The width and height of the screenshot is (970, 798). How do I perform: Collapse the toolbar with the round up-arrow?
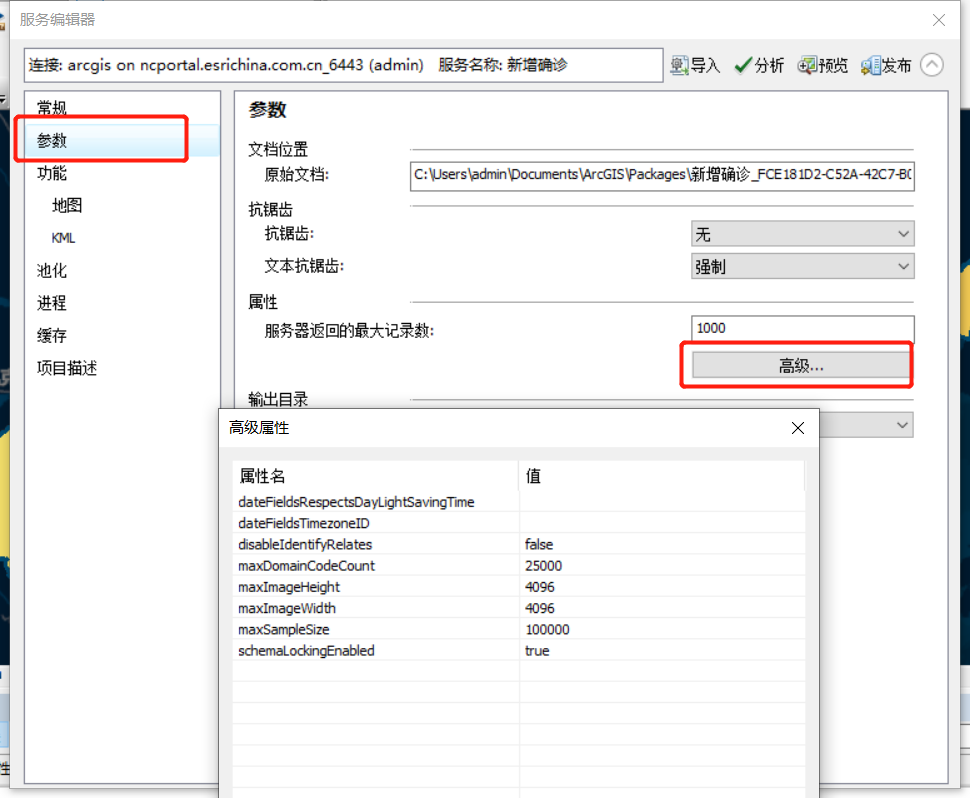tap(932, 64)
